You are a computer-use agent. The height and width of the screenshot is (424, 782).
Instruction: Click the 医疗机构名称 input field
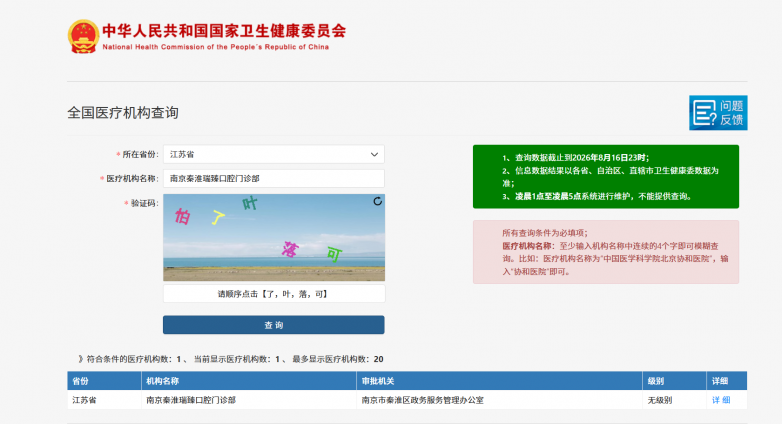click(274, 179)
